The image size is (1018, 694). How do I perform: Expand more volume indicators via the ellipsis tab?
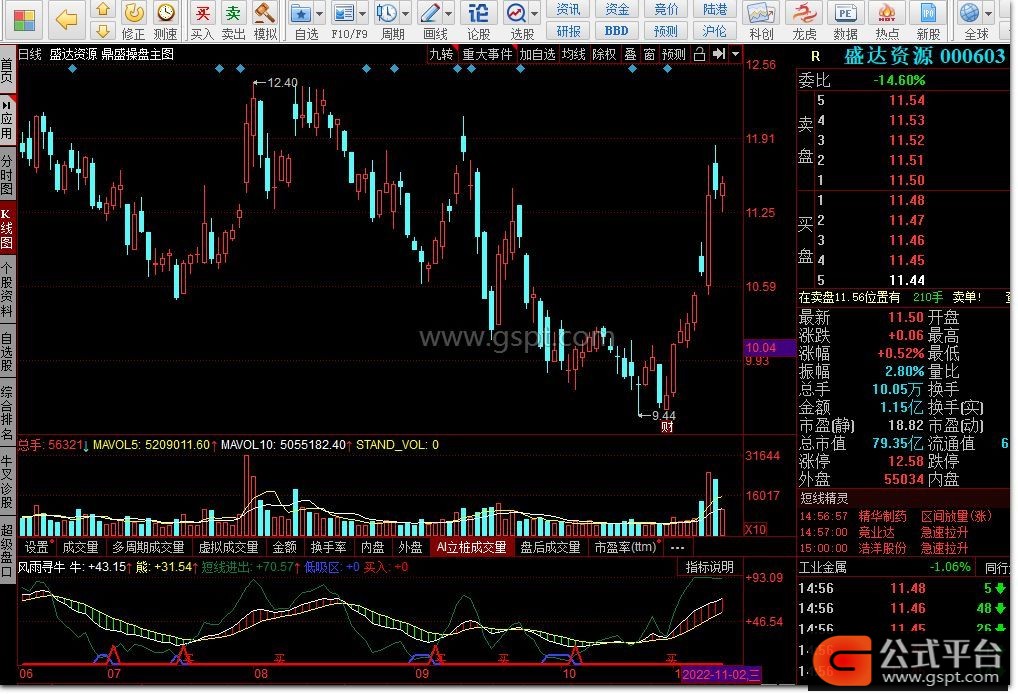pos(677,548)
